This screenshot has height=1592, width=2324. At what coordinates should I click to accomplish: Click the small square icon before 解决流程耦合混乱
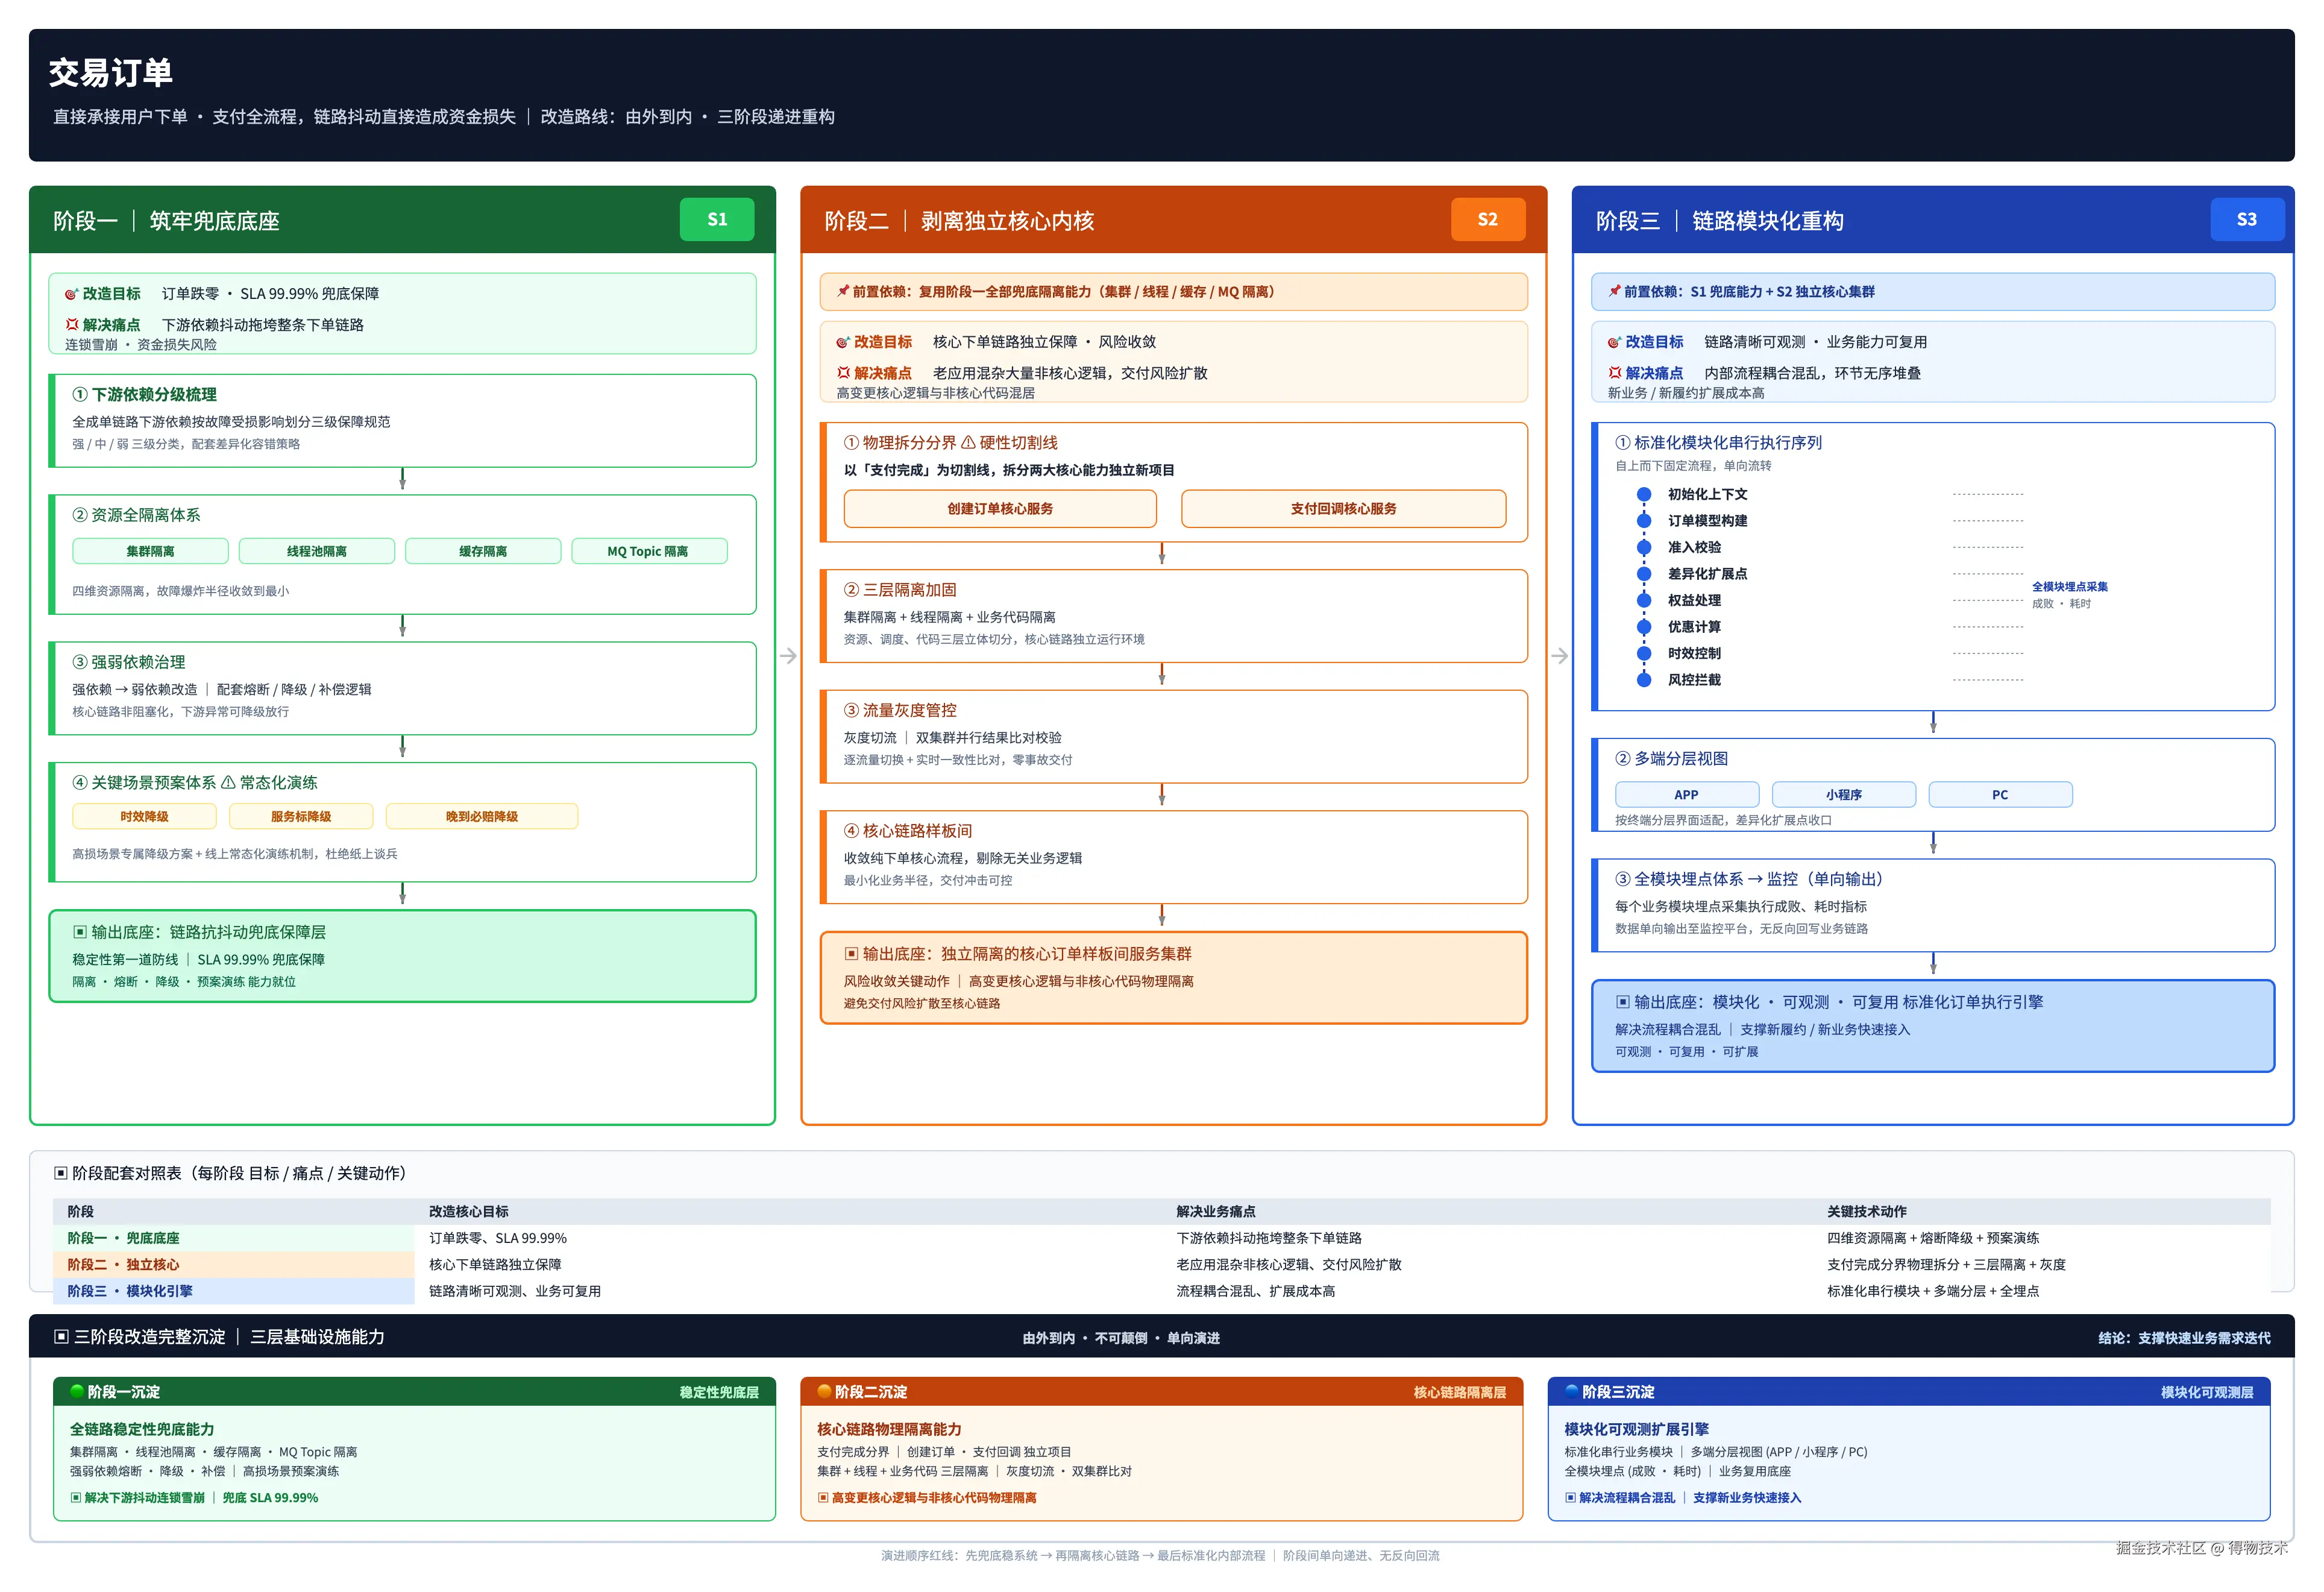click(x=1570, y=1498)
